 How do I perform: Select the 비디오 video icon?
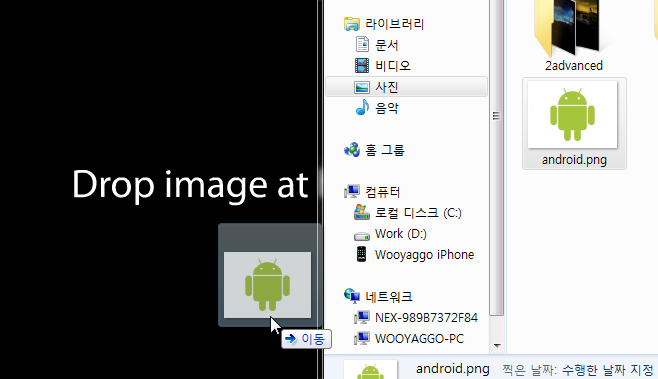point(362,65)
